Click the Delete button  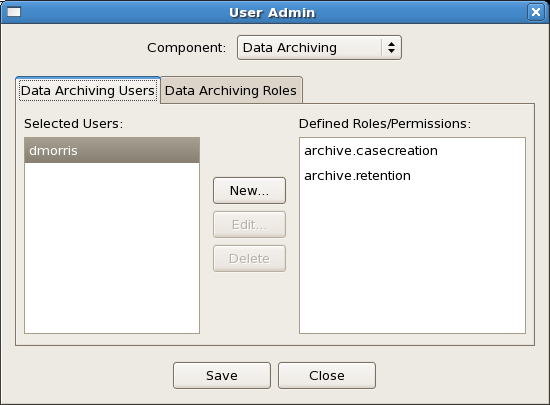(x=249, y=258)
